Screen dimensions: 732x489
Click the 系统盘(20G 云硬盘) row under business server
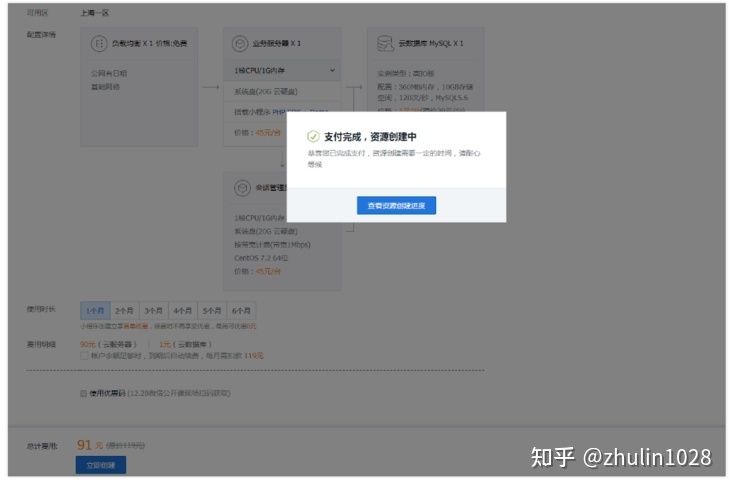pos(282,92)
